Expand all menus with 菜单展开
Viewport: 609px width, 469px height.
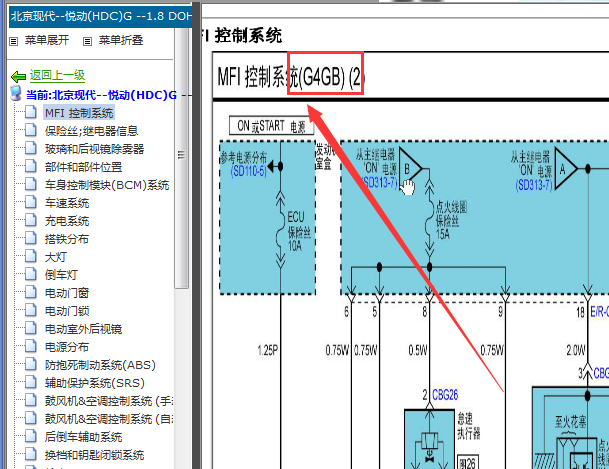[47, 40]
